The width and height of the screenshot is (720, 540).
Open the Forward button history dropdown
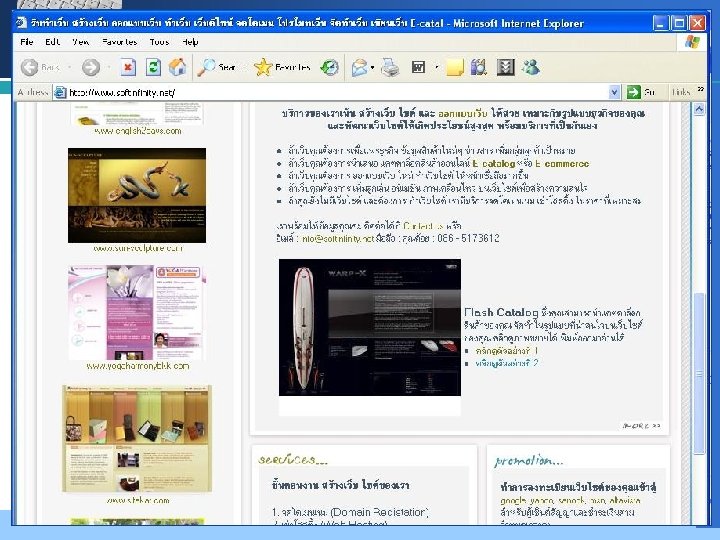point(109,68)
